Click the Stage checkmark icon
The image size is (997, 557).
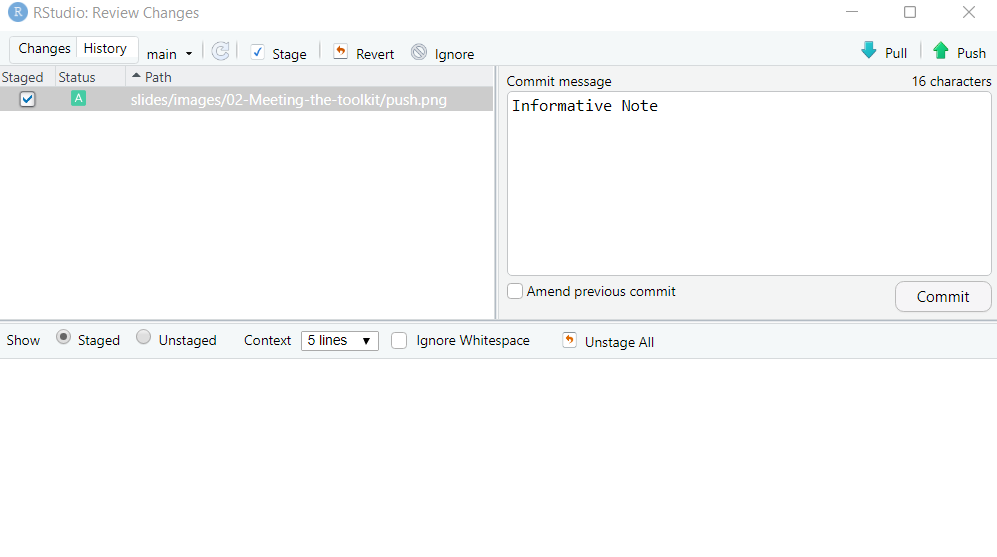pyautogui.click(x=258, y=52)
